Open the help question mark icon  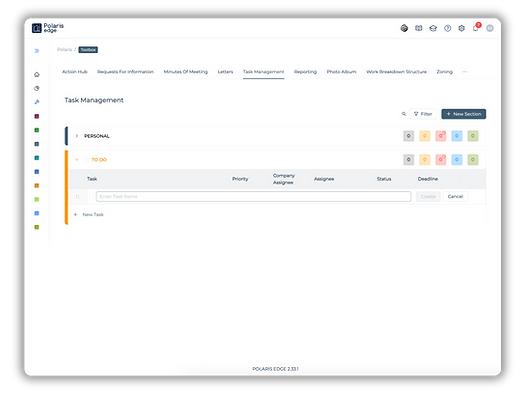(448, 28)
